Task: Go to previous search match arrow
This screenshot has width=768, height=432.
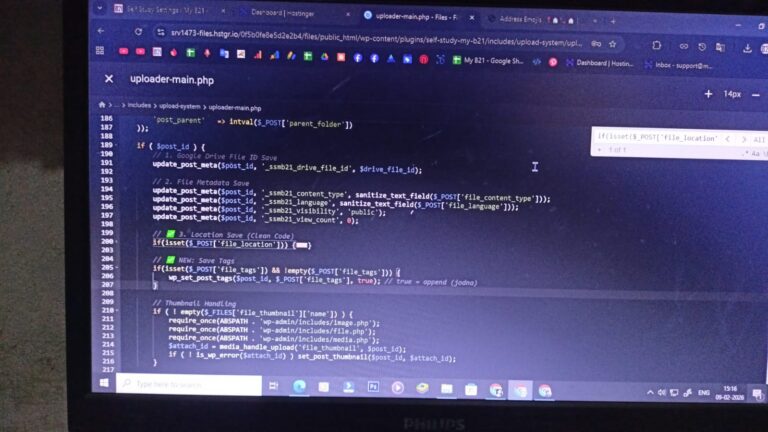Action: pos(727,139)
